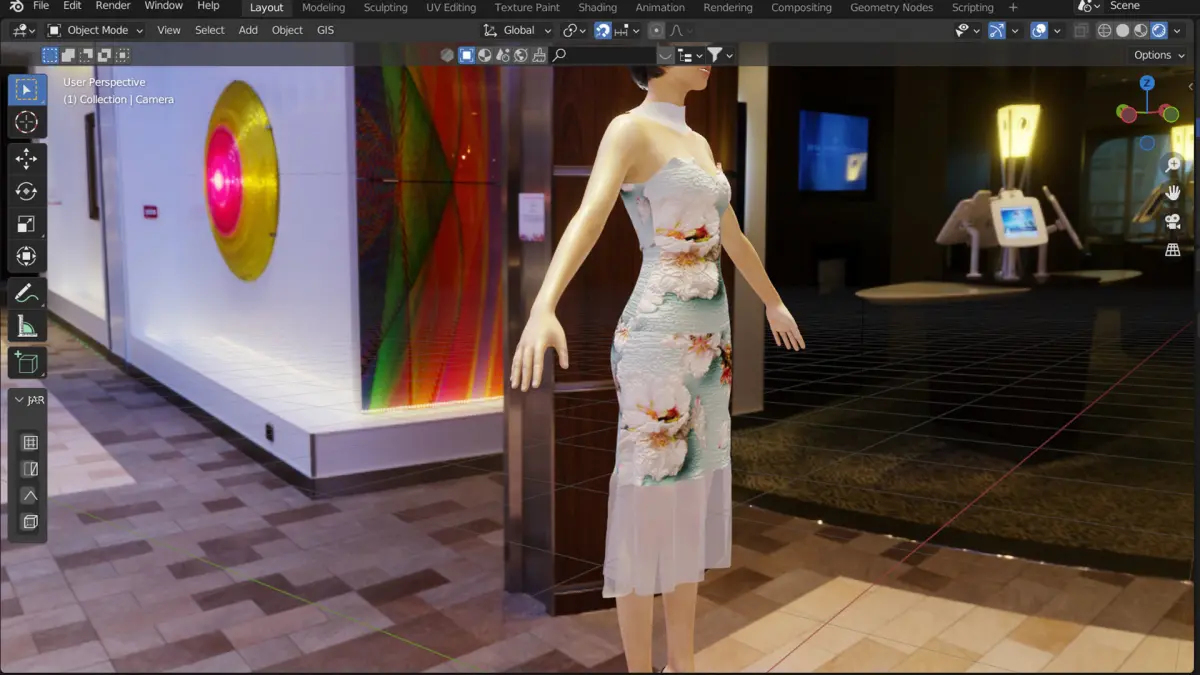The image size is (1200, 675).
Task: Click the hand pan view gizmo
Action: (1173, 192)
